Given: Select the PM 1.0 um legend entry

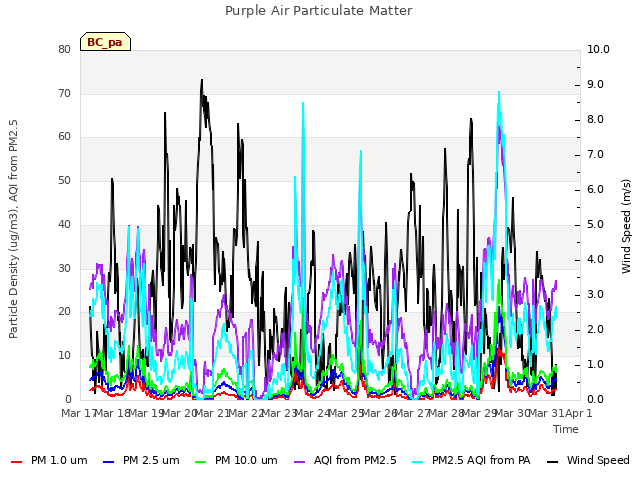Looking at the screenshot, I should pyautogui.click(x=49, y=460).
